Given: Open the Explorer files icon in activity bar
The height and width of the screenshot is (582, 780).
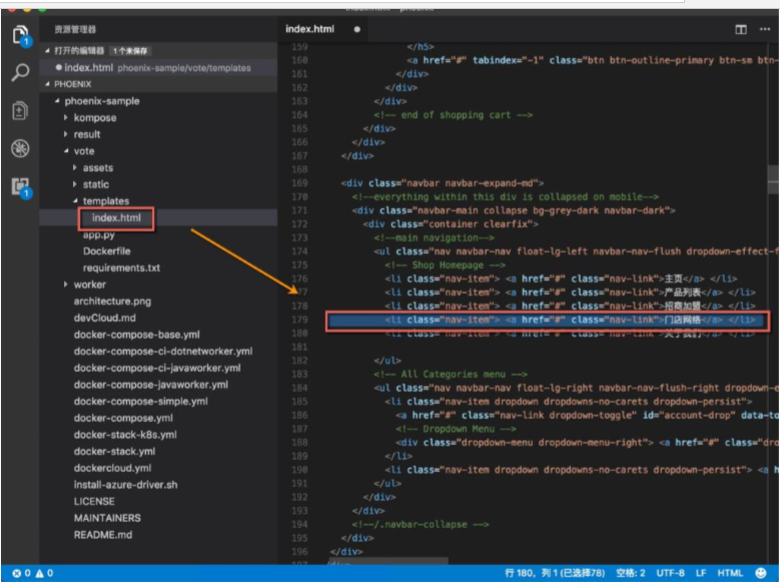Looking at the screenshot, I should coord(20,35).
